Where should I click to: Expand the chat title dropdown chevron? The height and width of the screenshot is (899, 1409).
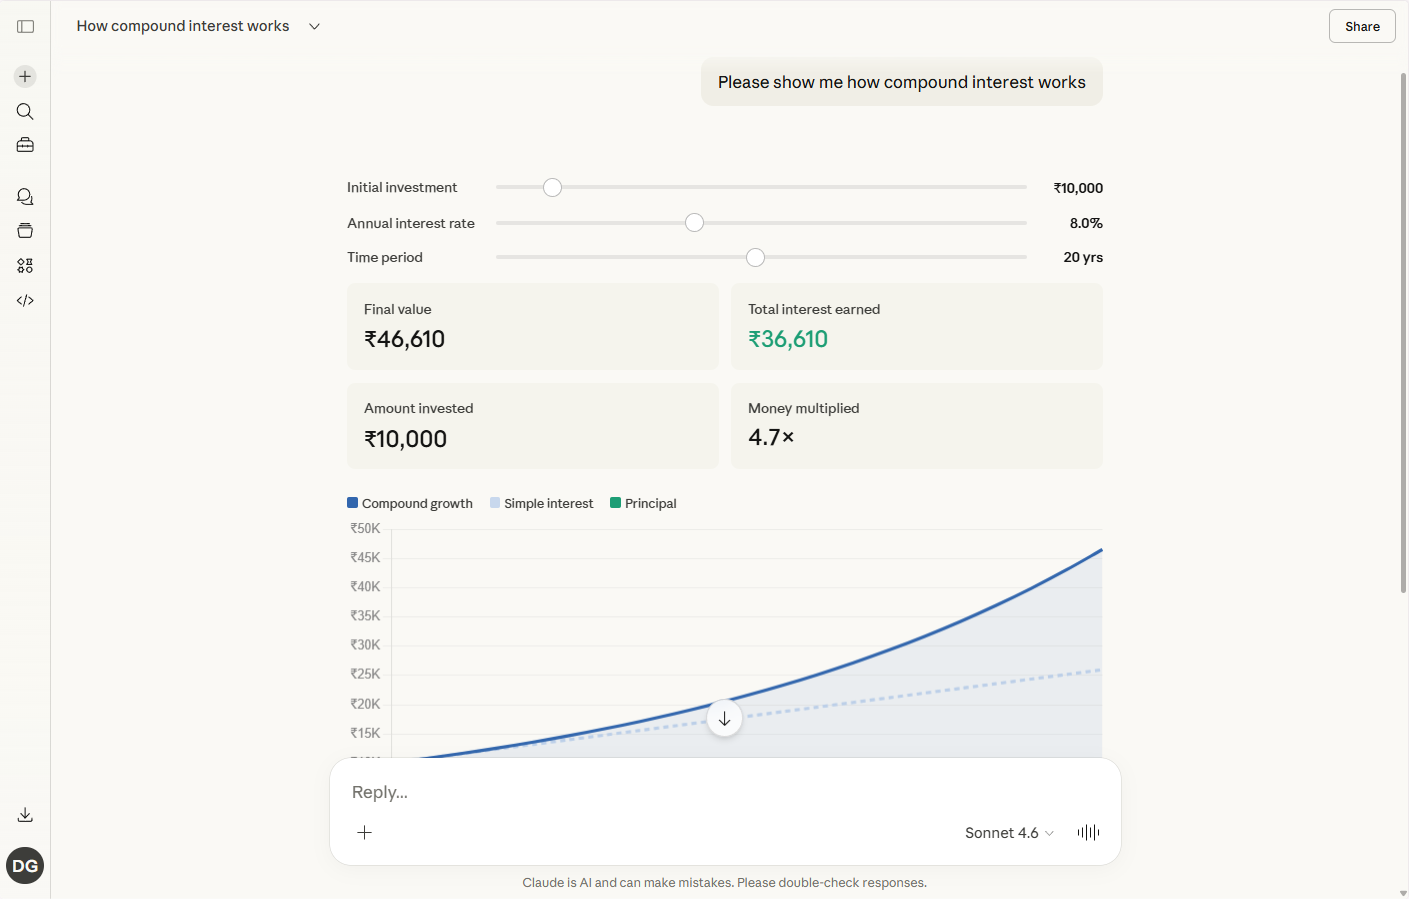pyautogui.click(x=314, y=27)
